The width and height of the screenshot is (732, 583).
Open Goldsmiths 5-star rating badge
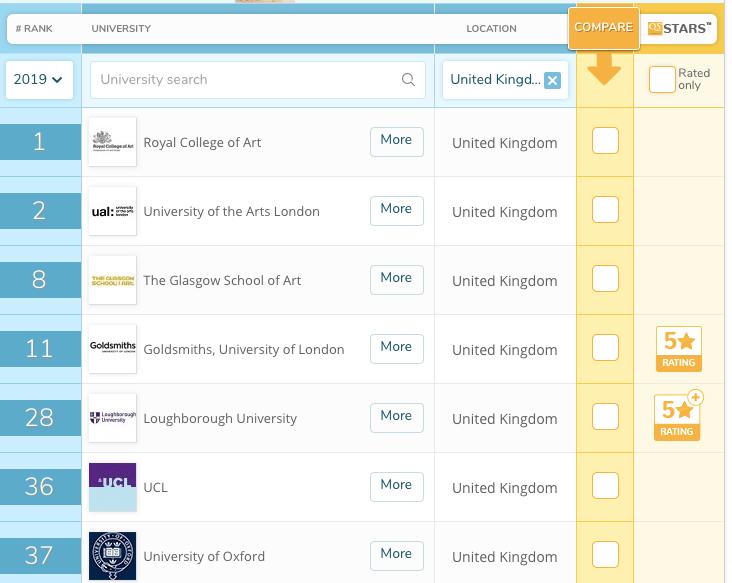pyautogui.click(x=678, y=348)
